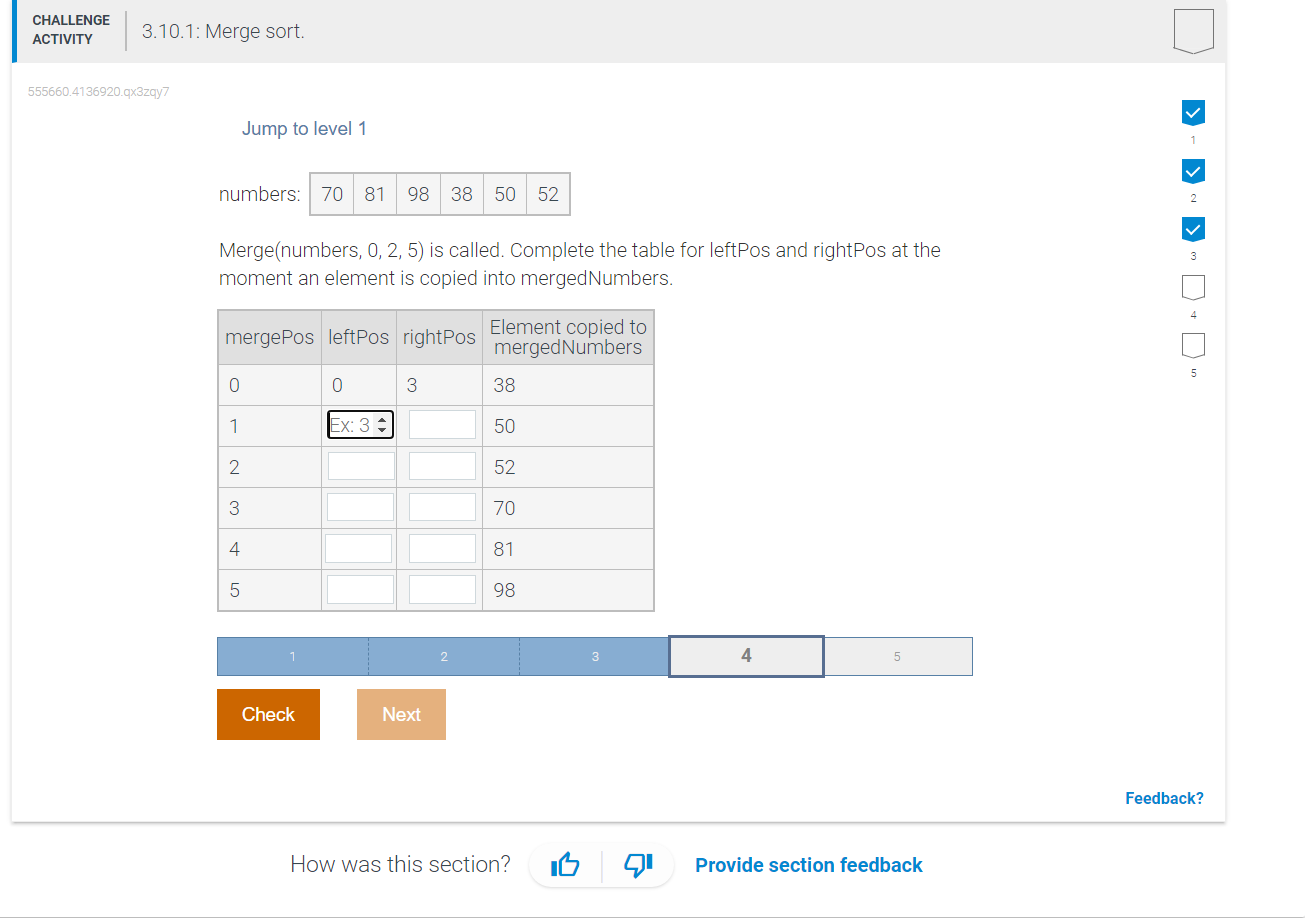Click numbers array cell 50
The image size is (1305, 918).
(505, 194)
